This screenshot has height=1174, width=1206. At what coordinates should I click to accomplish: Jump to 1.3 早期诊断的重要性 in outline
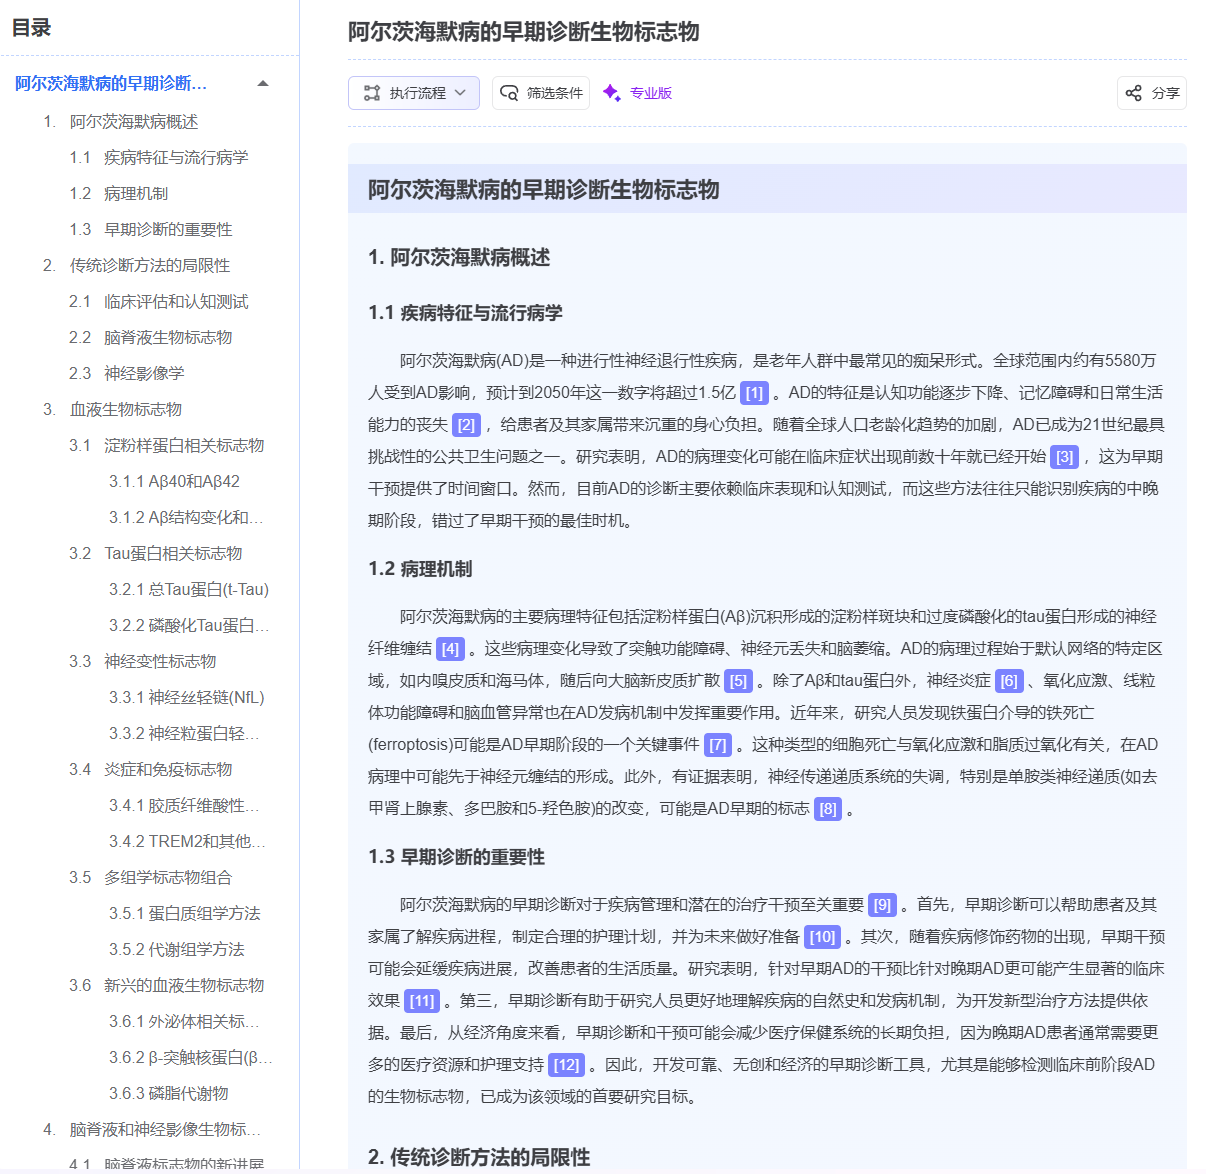(x=151, y=229)
